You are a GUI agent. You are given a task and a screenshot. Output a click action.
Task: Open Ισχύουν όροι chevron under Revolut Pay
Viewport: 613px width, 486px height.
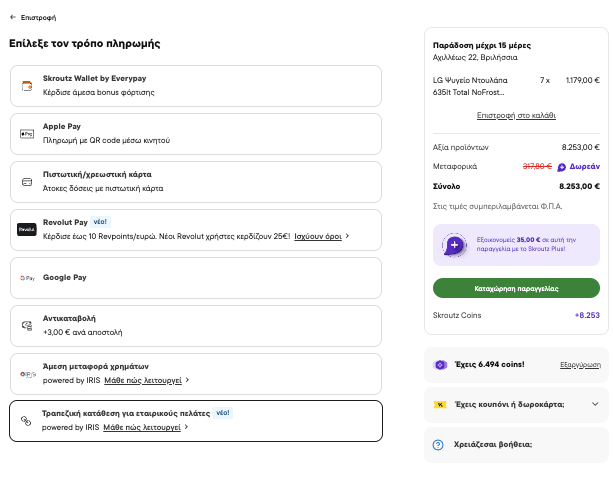347,236
